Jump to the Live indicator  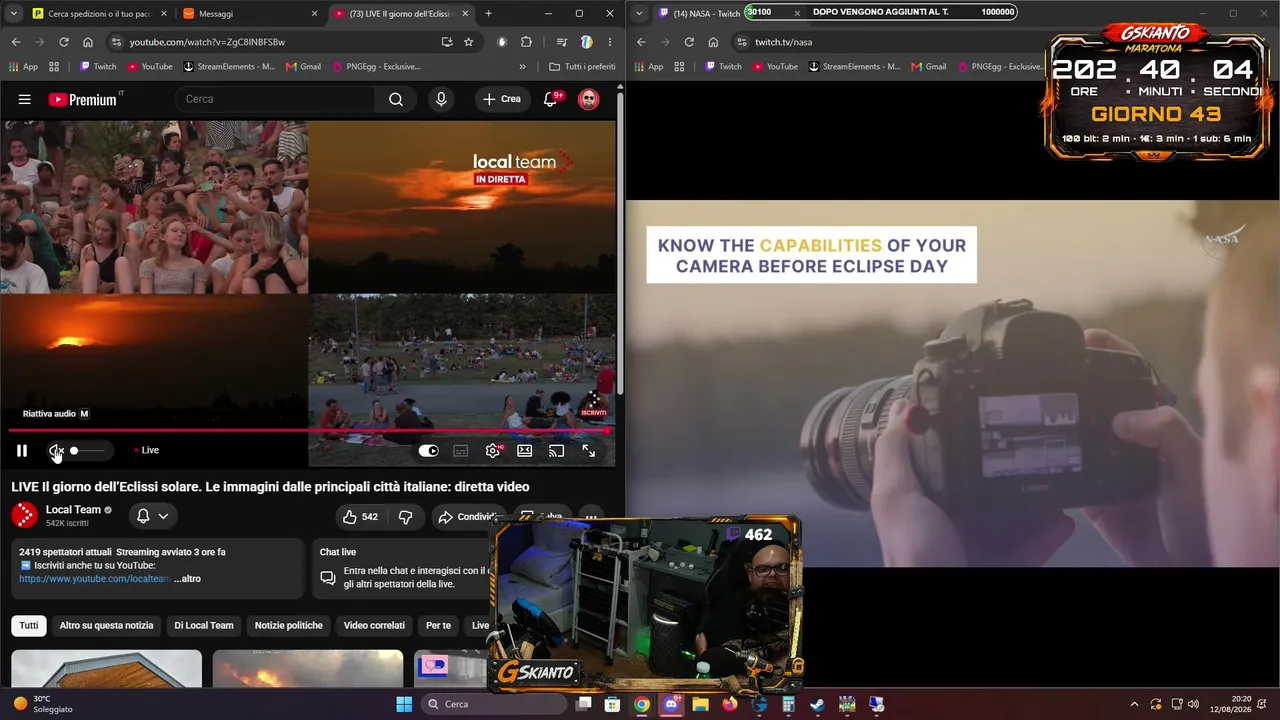(x=147, y=450)
